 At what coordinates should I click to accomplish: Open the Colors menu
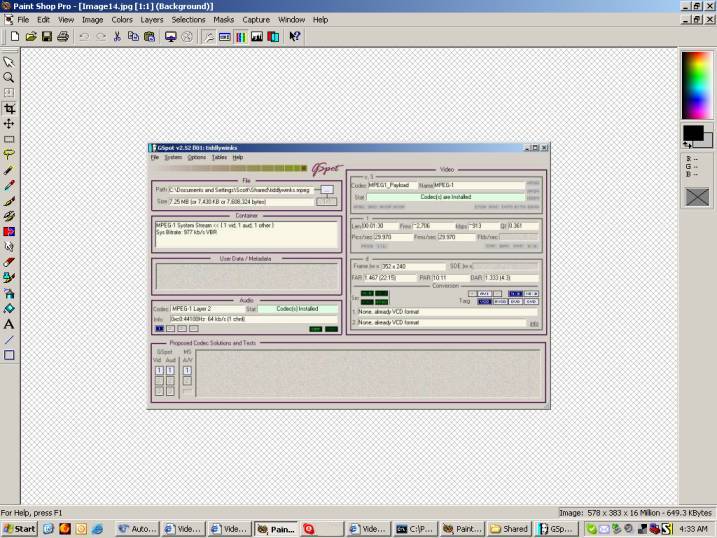pyautogui.click(x=122, y=20)
